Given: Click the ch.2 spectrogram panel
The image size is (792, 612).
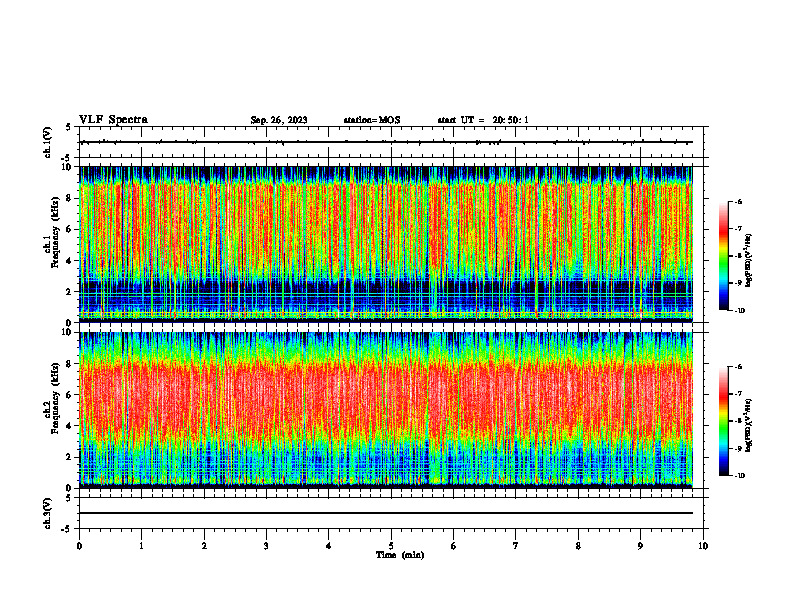Looking at the screenshot, I should [386, 410].
